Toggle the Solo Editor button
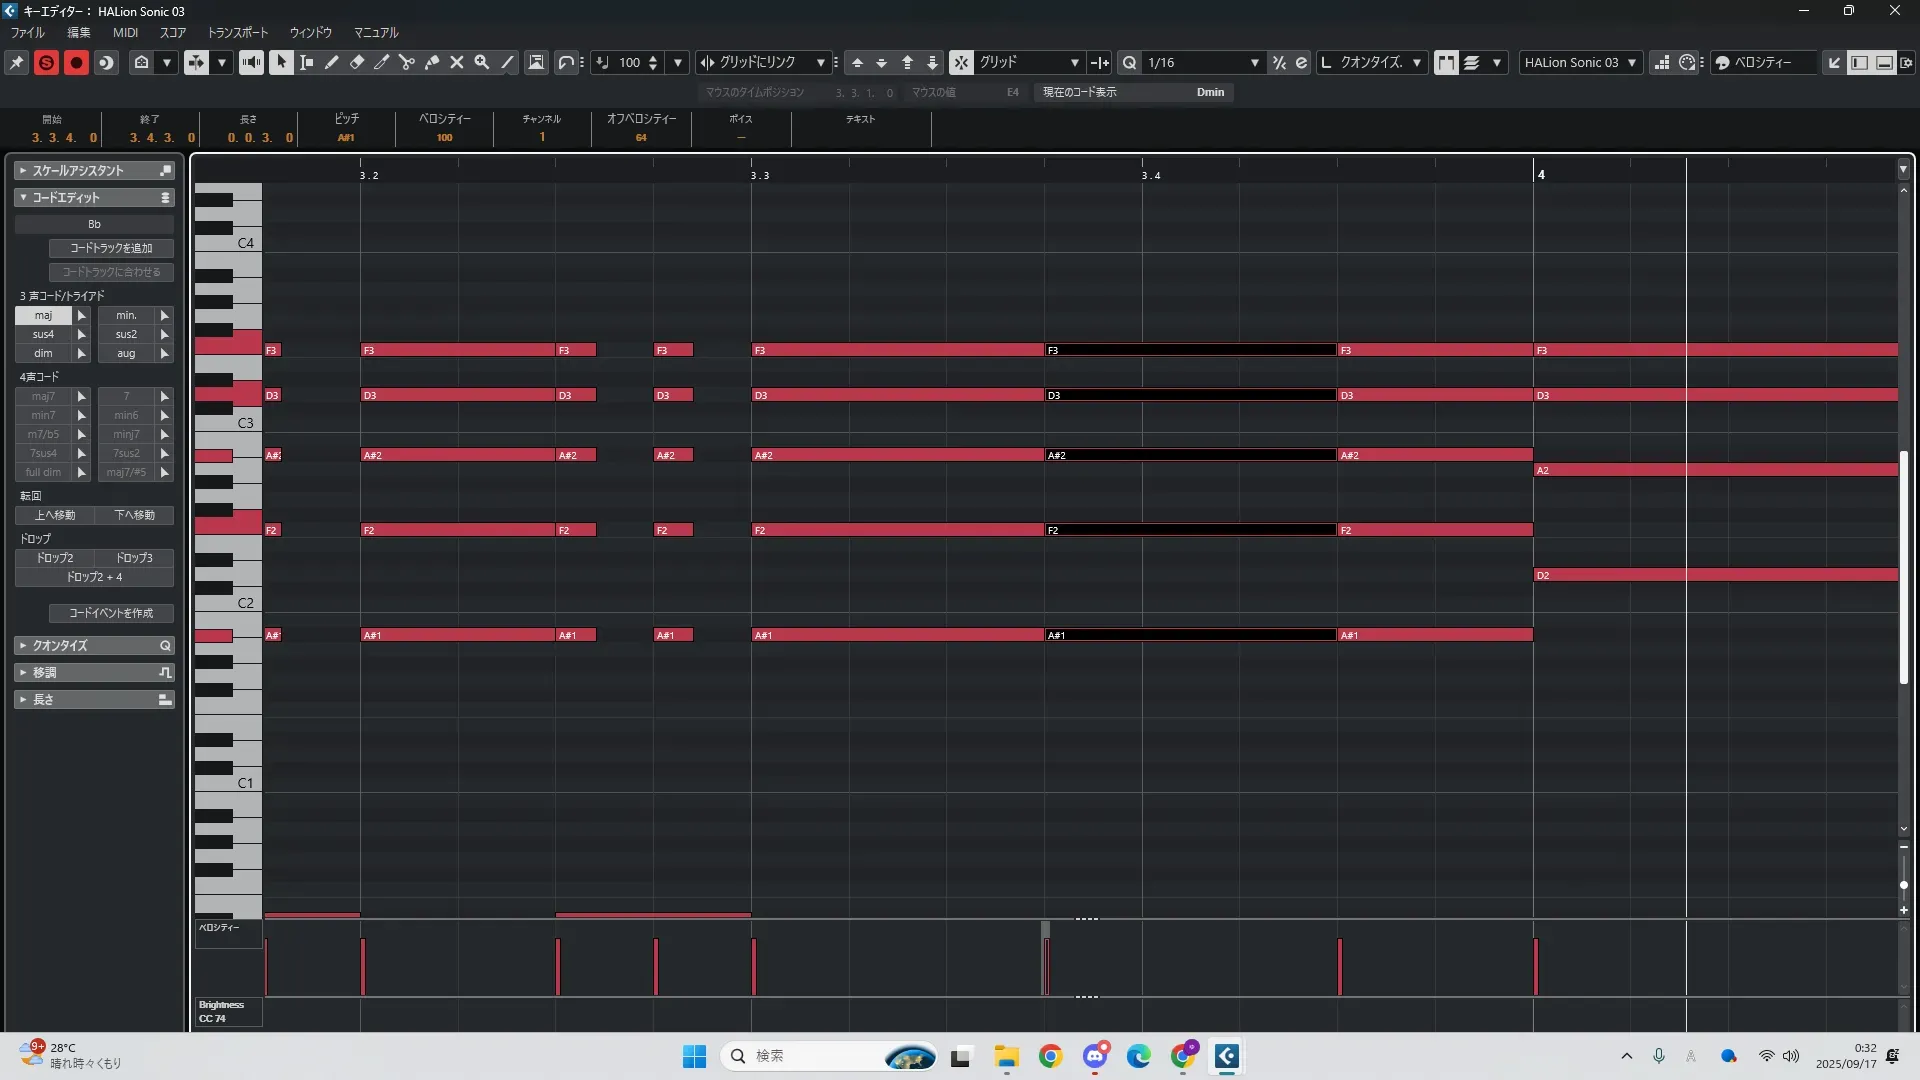 coord(46,62)
